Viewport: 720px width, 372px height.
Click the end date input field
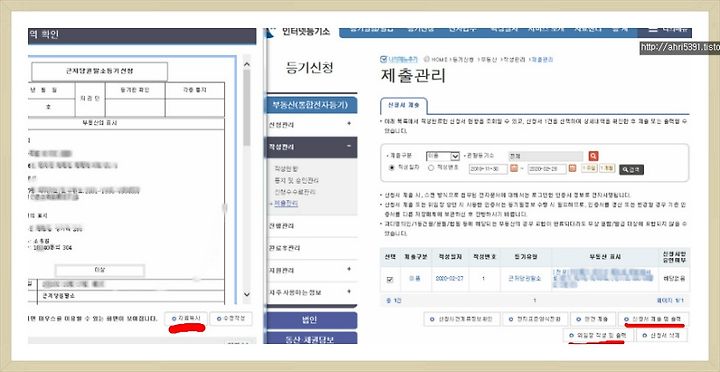pyautogui.click(x=547, y=169)
